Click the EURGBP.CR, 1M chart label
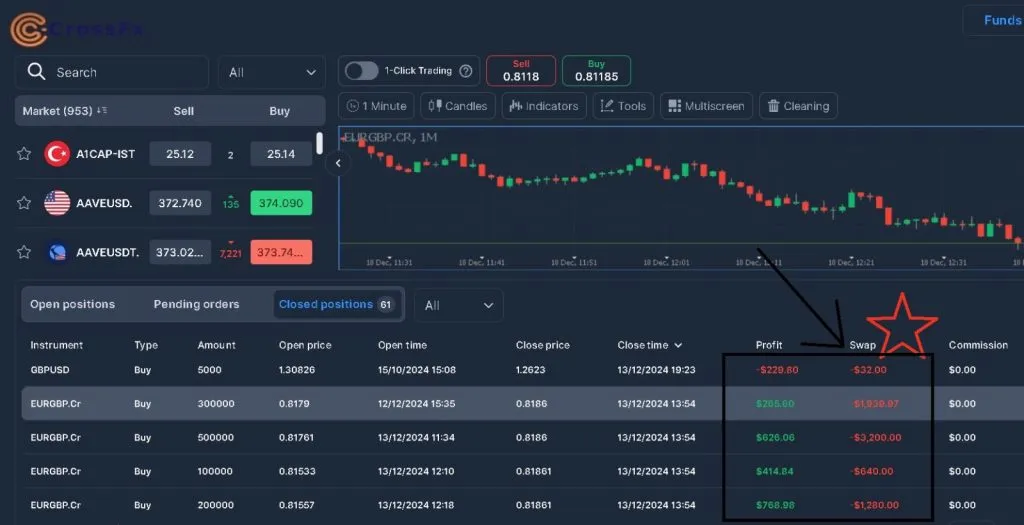The width and height of the screenshot is (1024, 525). pos(391,137)
